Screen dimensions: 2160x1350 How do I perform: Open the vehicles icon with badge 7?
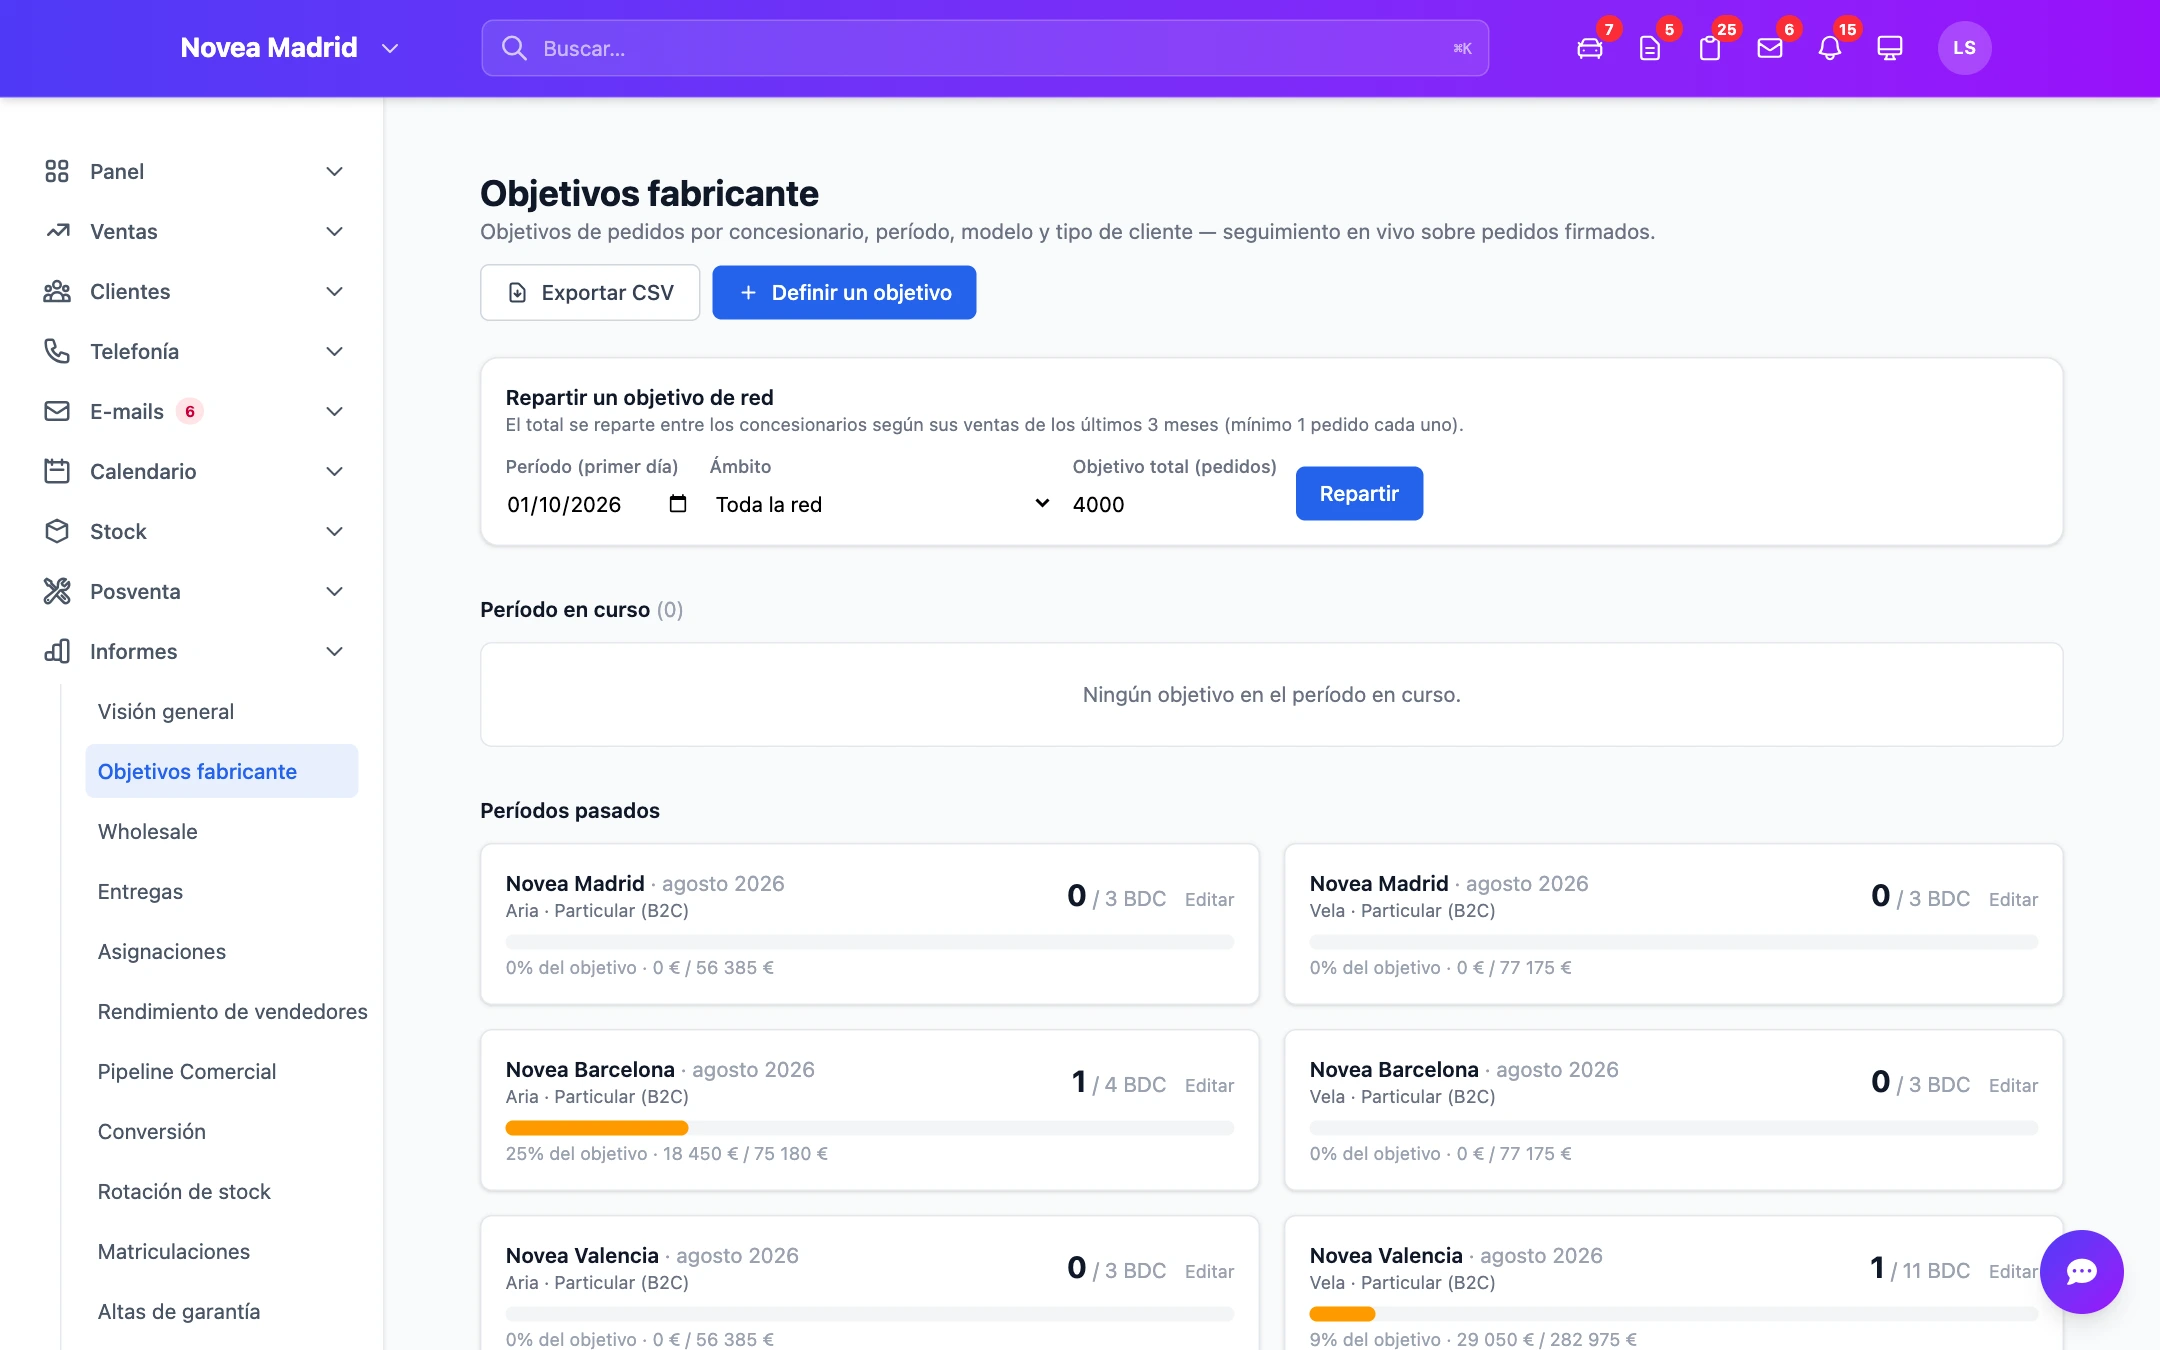click(x=1590, y=48)
